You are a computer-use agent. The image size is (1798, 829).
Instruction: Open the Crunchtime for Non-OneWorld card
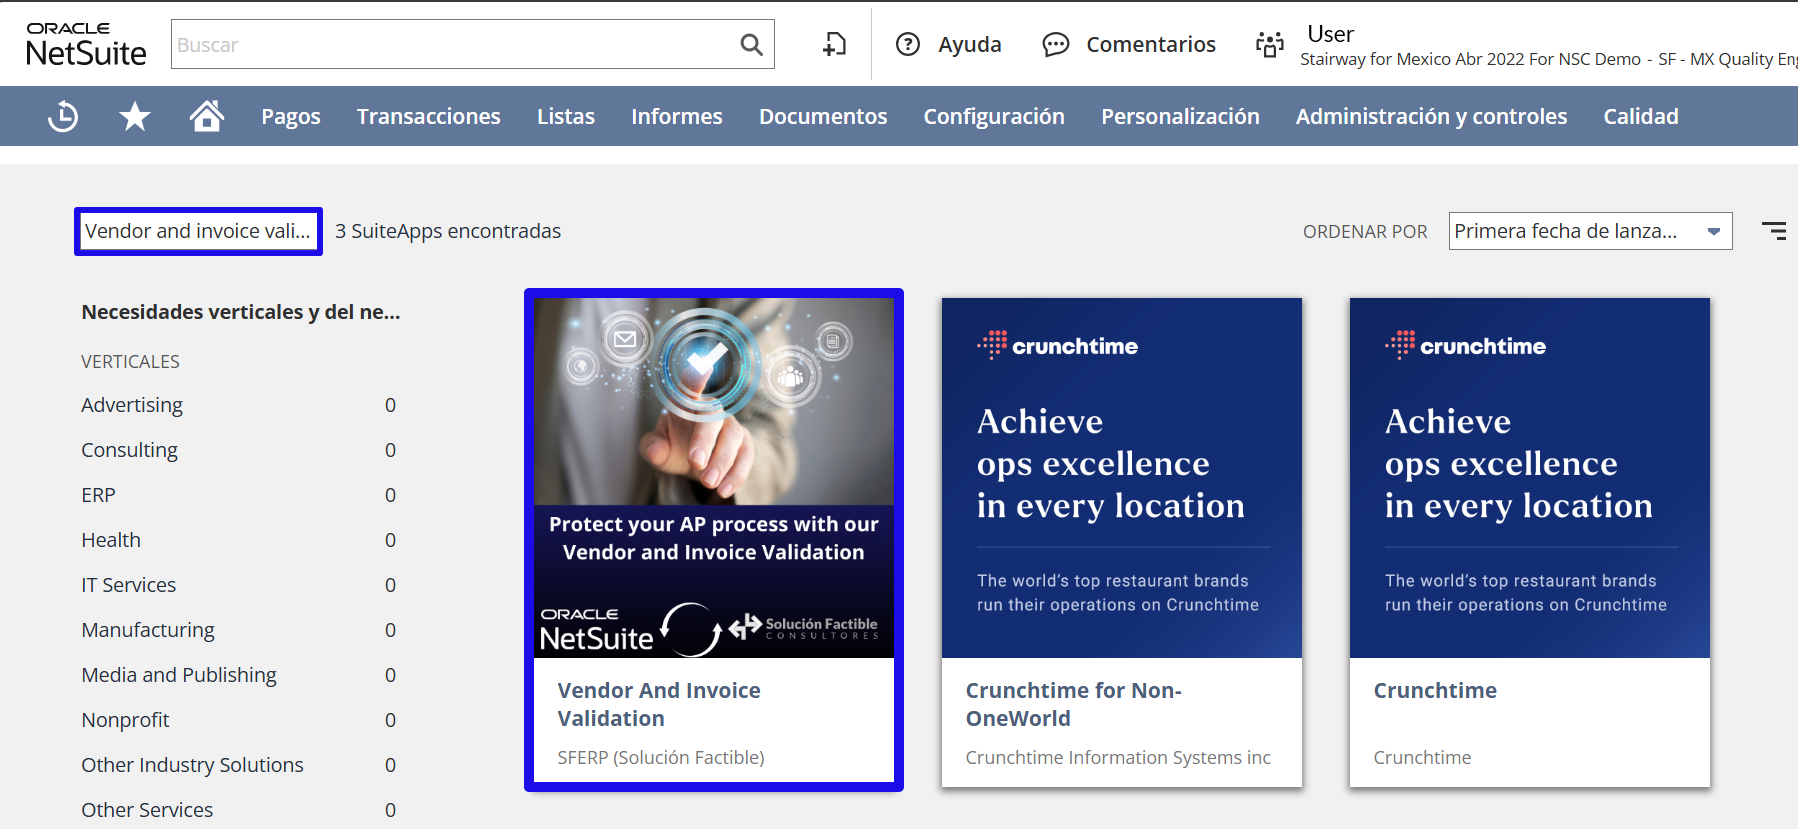(1121, 540)
